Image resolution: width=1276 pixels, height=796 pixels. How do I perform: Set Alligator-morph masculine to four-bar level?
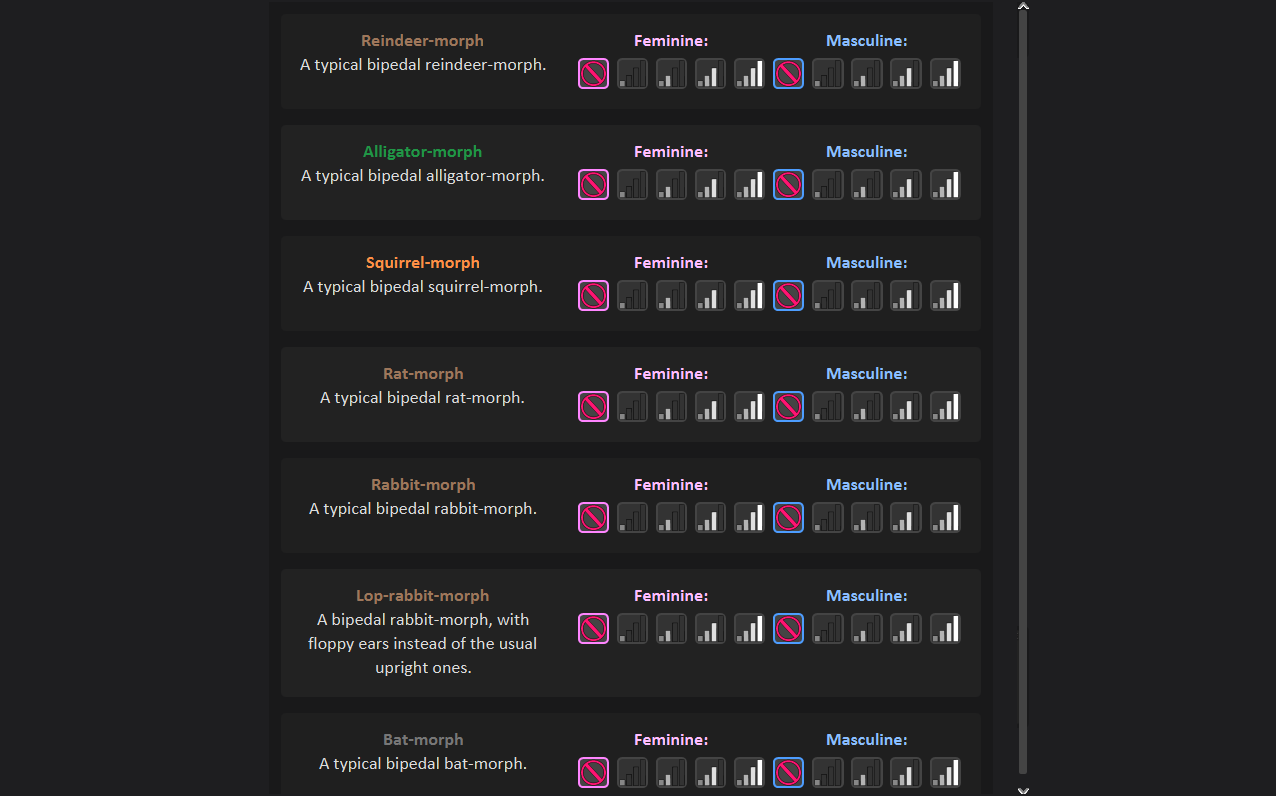pos(945,185)
